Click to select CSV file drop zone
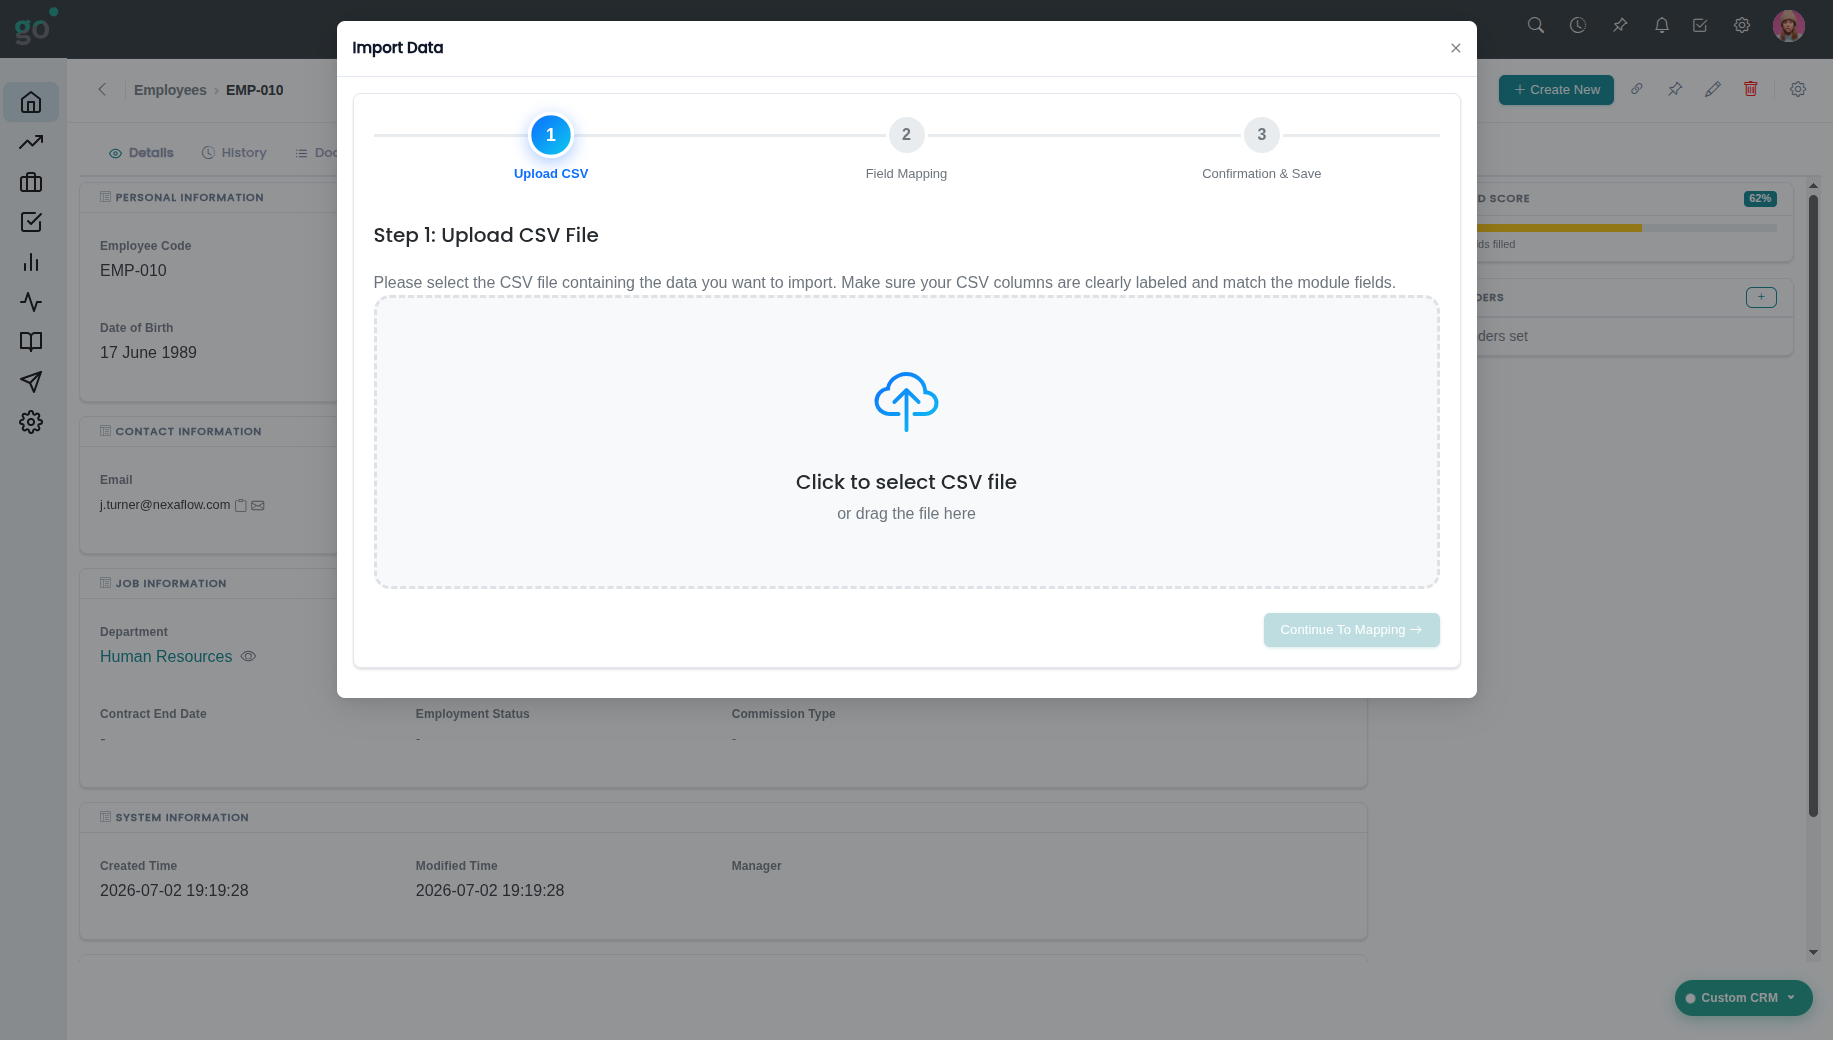Screen dimensions: 1833x1040 click(x=906, y=442)
